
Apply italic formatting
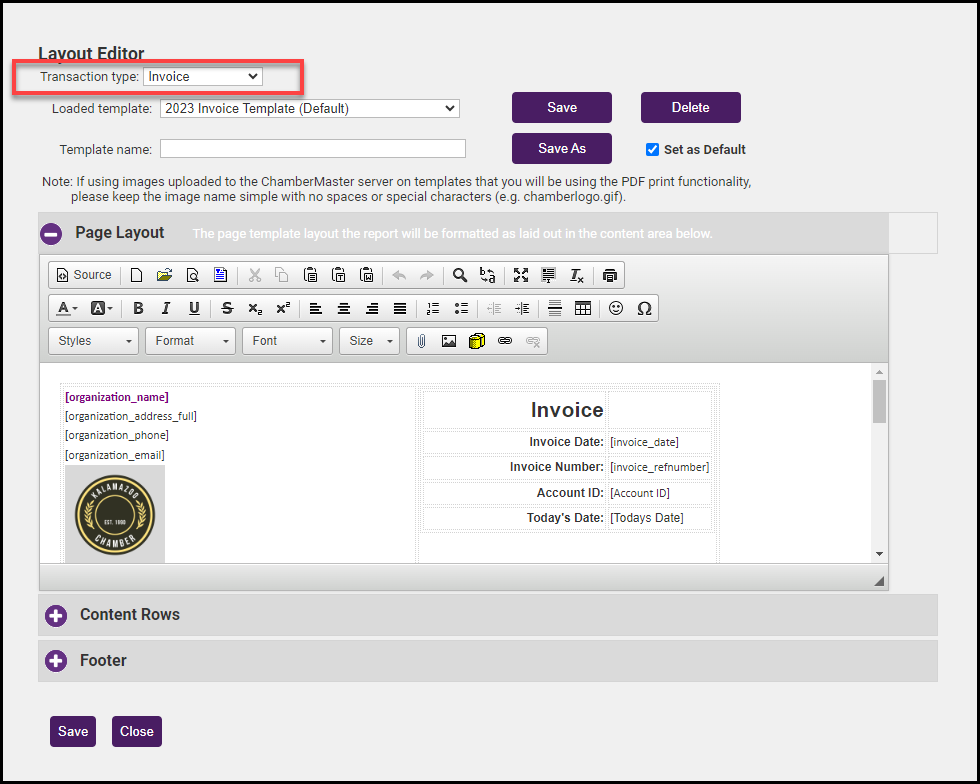[166, 308]
